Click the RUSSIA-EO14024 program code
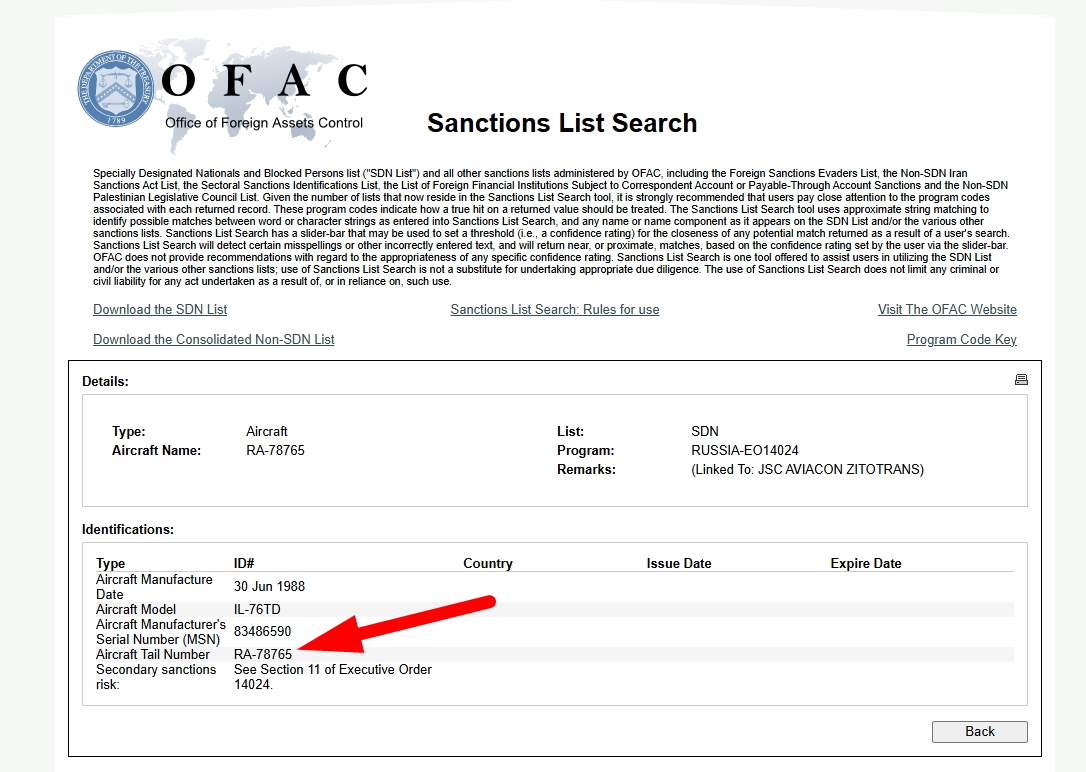The width and height of the screenshot is (1086, 772). click(x=745, y=451)
